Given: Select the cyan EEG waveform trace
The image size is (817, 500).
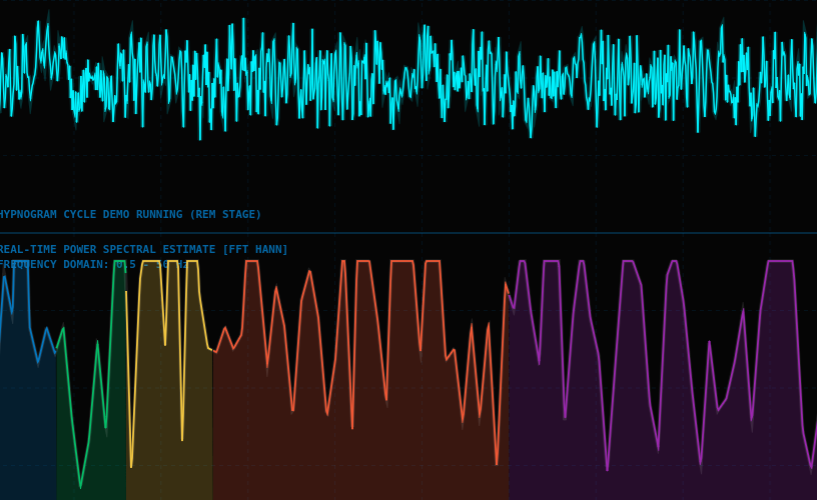Looking at the screenshot, I should coord(408,79).
